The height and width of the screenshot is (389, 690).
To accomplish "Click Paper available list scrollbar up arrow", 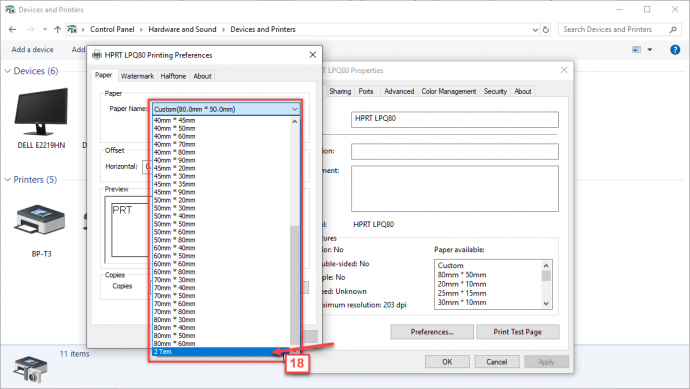I will pos(546,266).
